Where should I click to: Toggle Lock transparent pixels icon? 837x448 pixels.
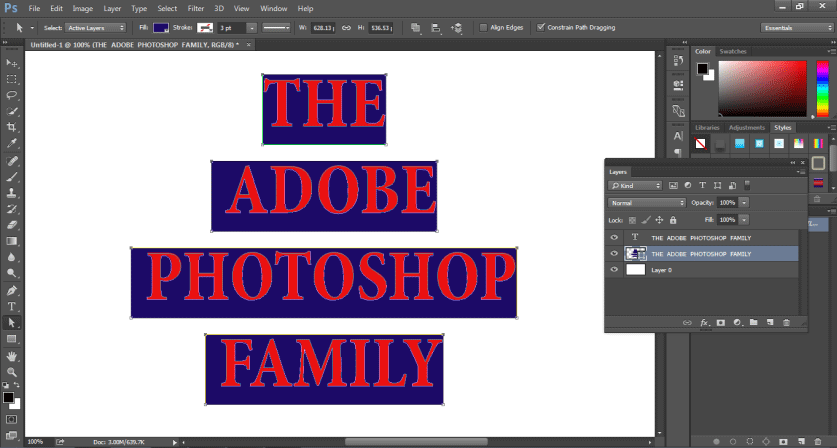[632, 220]
